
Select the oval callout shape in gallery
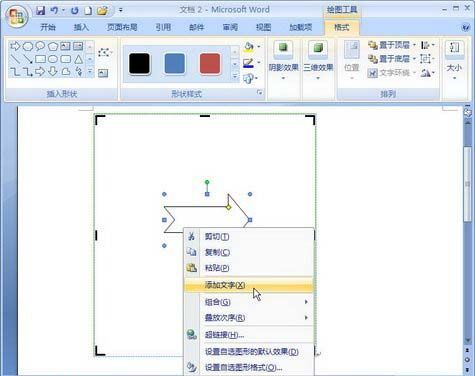click(40, 46)
